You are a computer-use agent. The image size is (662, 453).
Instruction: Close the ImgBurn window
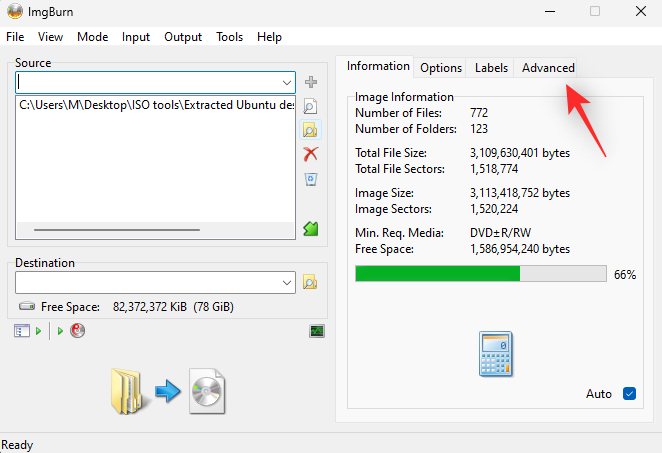tap(640, 11)
